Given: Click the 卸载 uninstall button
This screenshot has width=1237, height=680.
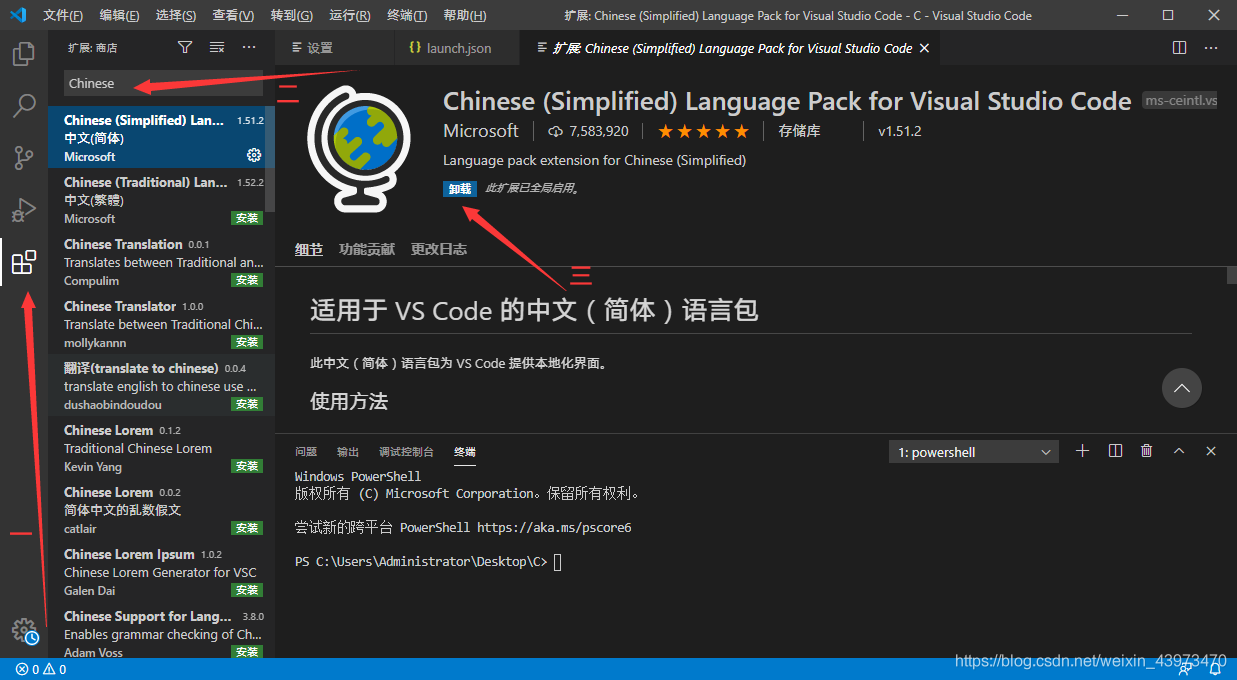Looking at the screenshot, I should 460,188.
